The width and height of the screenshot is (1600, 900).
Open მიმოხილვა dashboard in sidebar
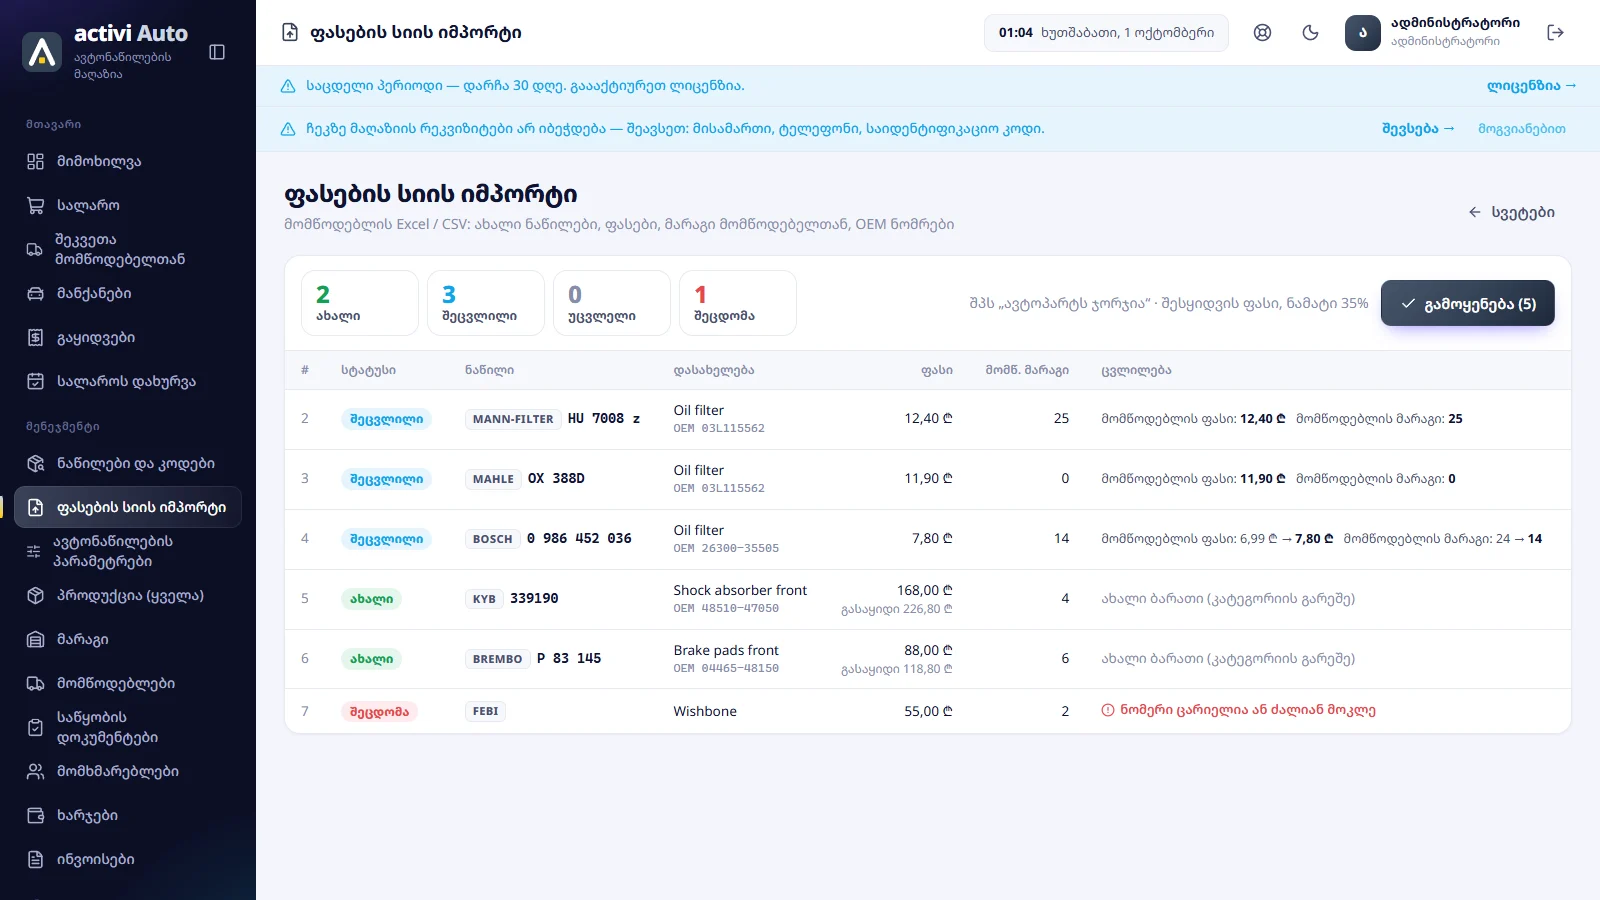point(128,162)
